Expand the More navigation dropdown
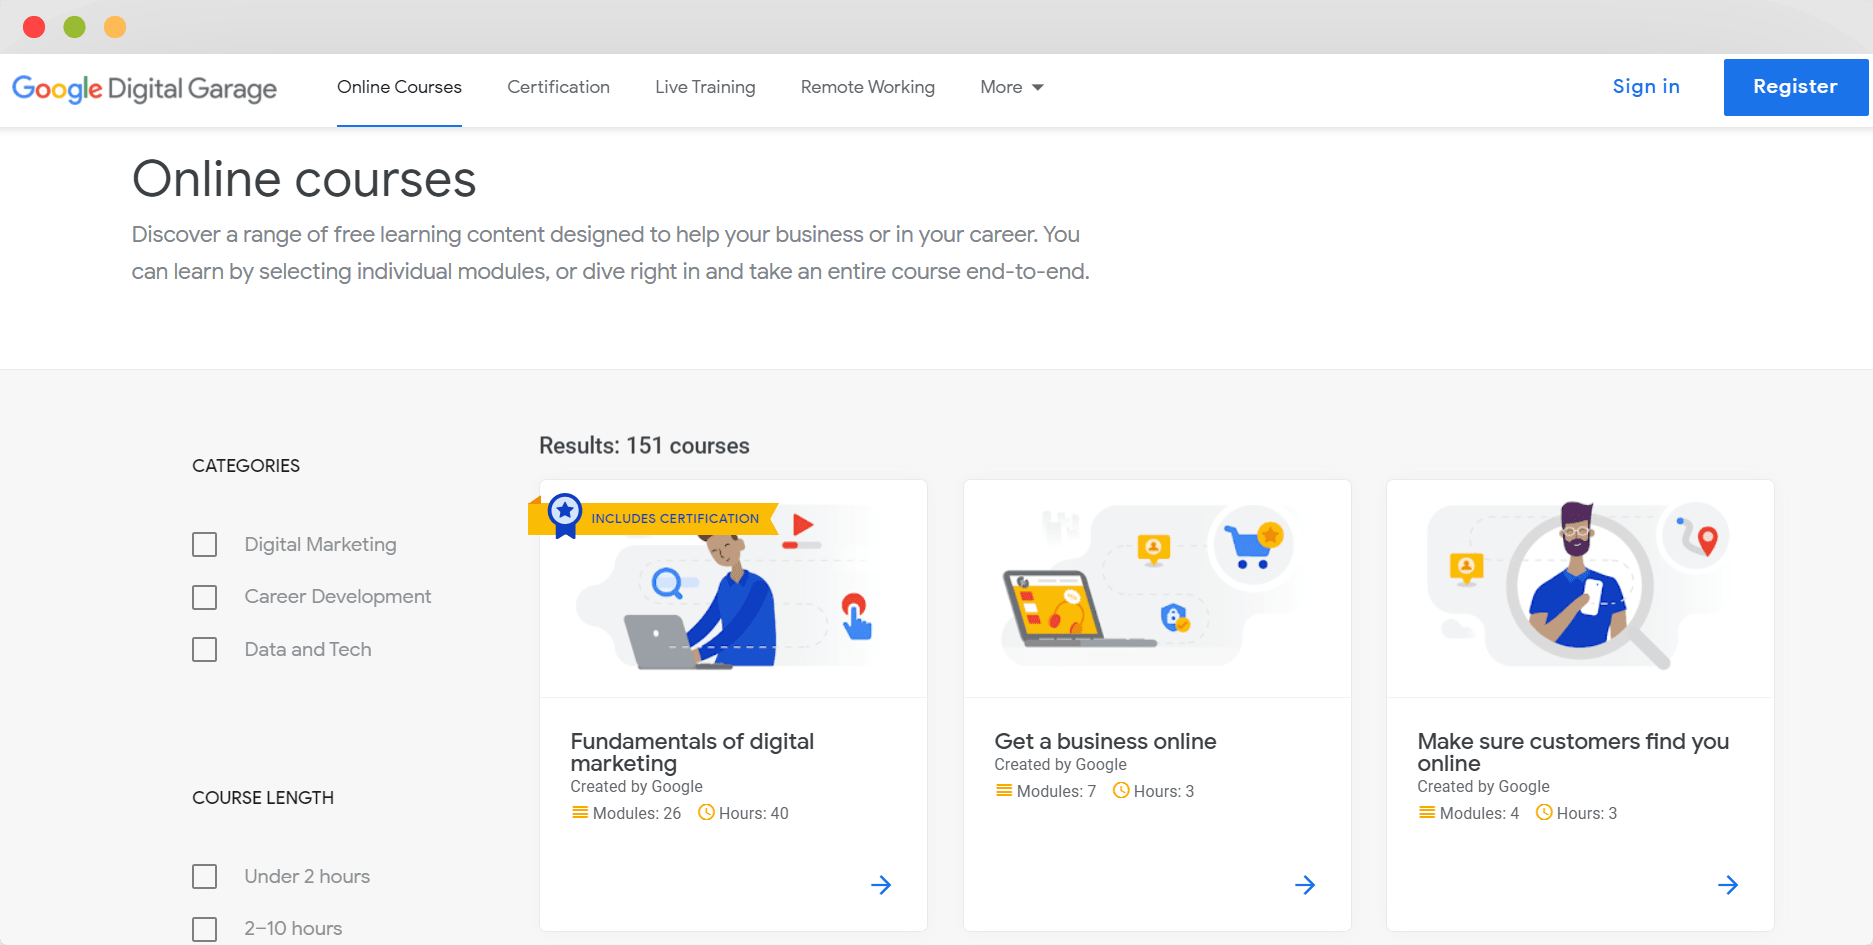Viewport: 1873px width, 945px height. pos(1012,88)
